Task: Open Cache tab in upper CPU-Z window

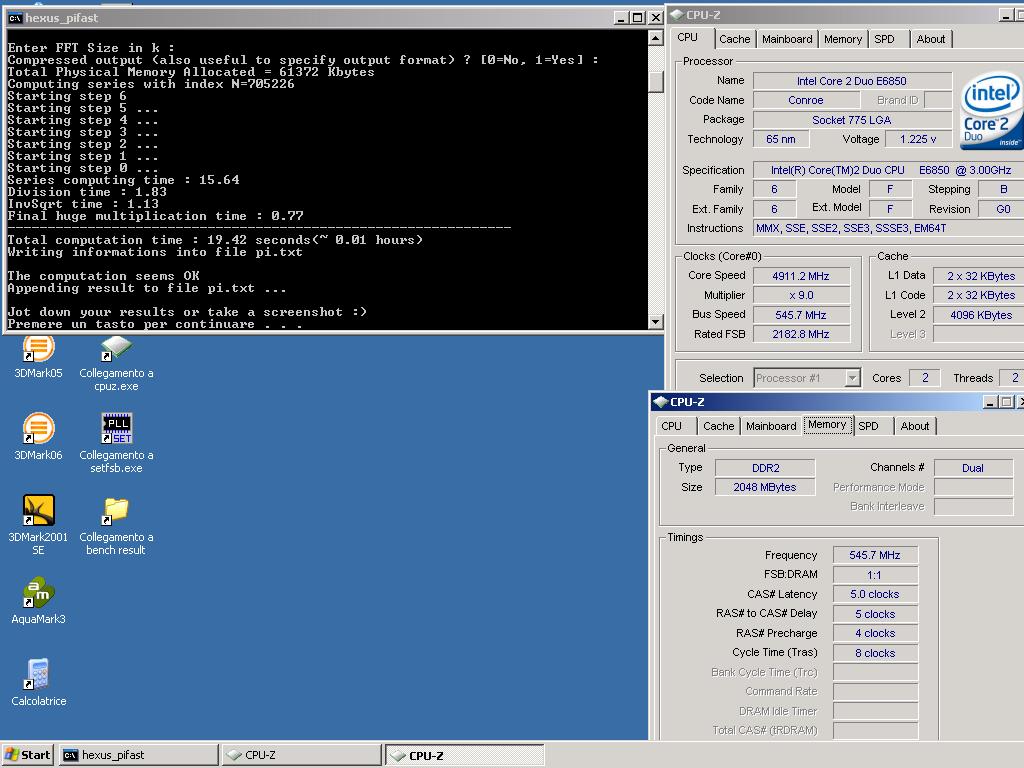Action: [x=735, y=39]
